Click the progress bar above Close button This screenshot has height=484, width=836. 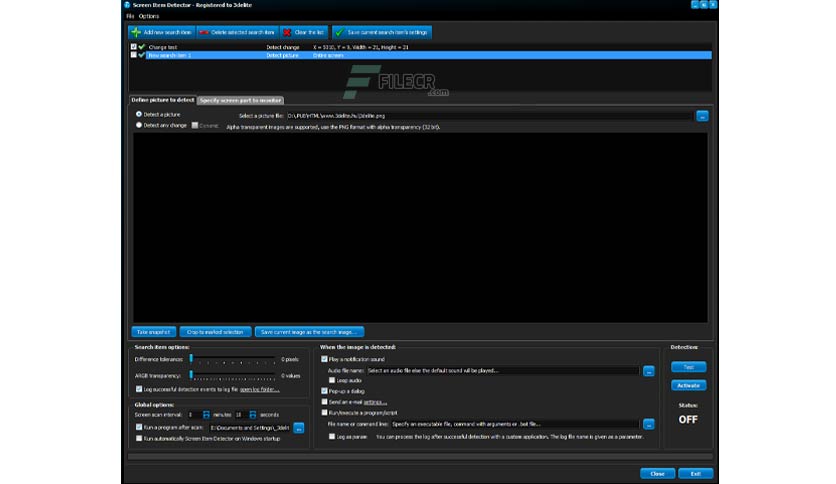(x=420, y=457)
